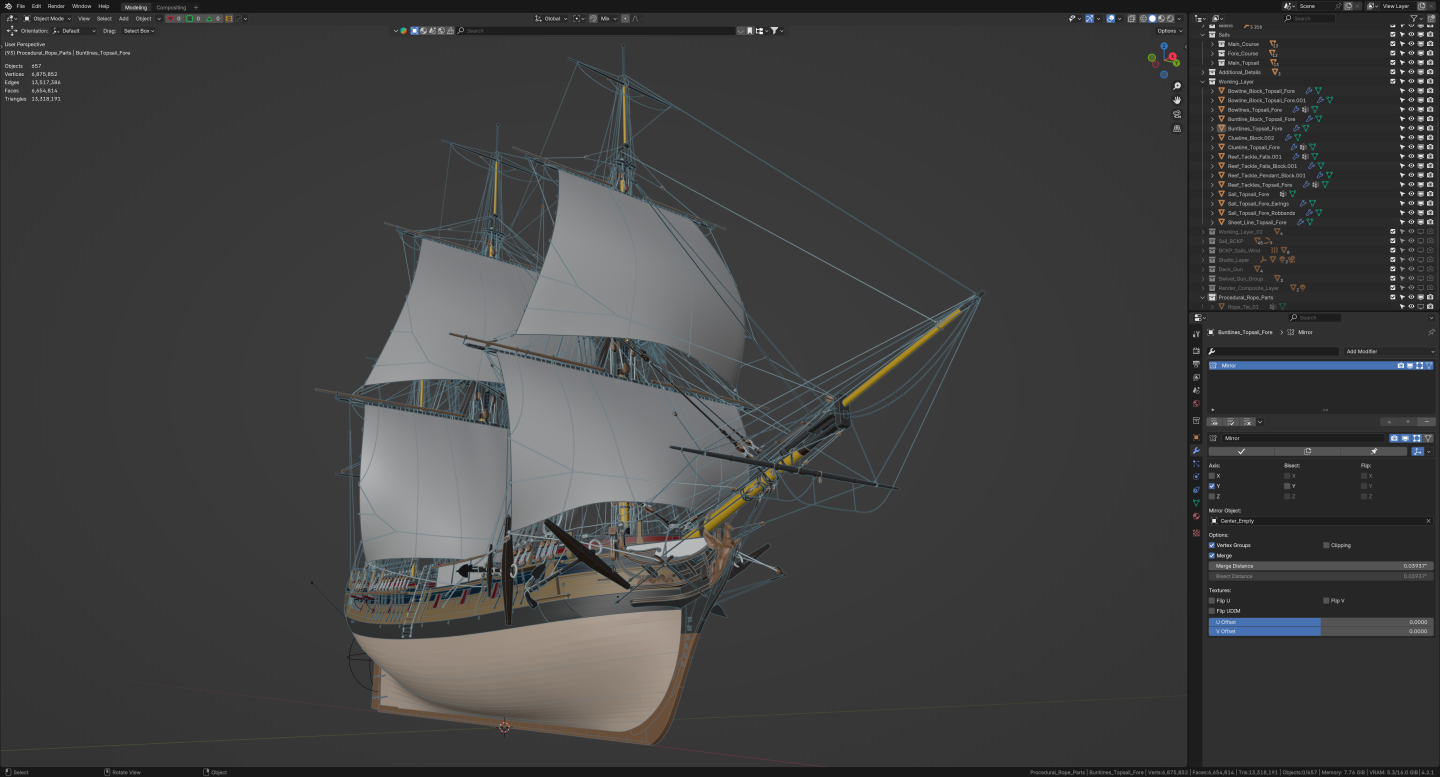This screenshot has height=777, width=1440.
Task: Click the Options button in viewport header
Action: point(1169,31)
